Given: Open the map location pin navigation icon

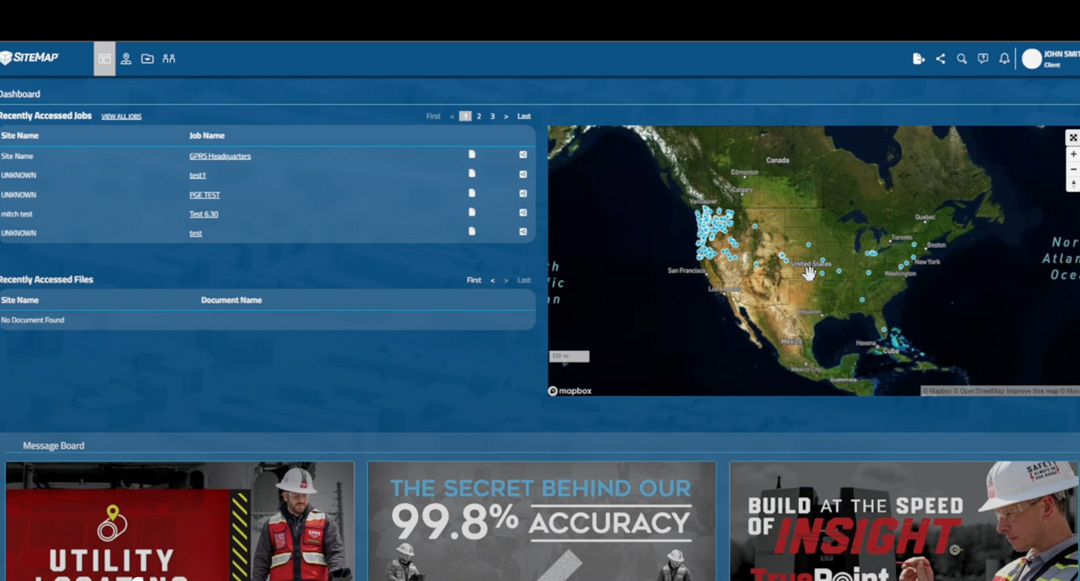Looking at the screenshot, I should pyautogui.click(x=126, y=59).
